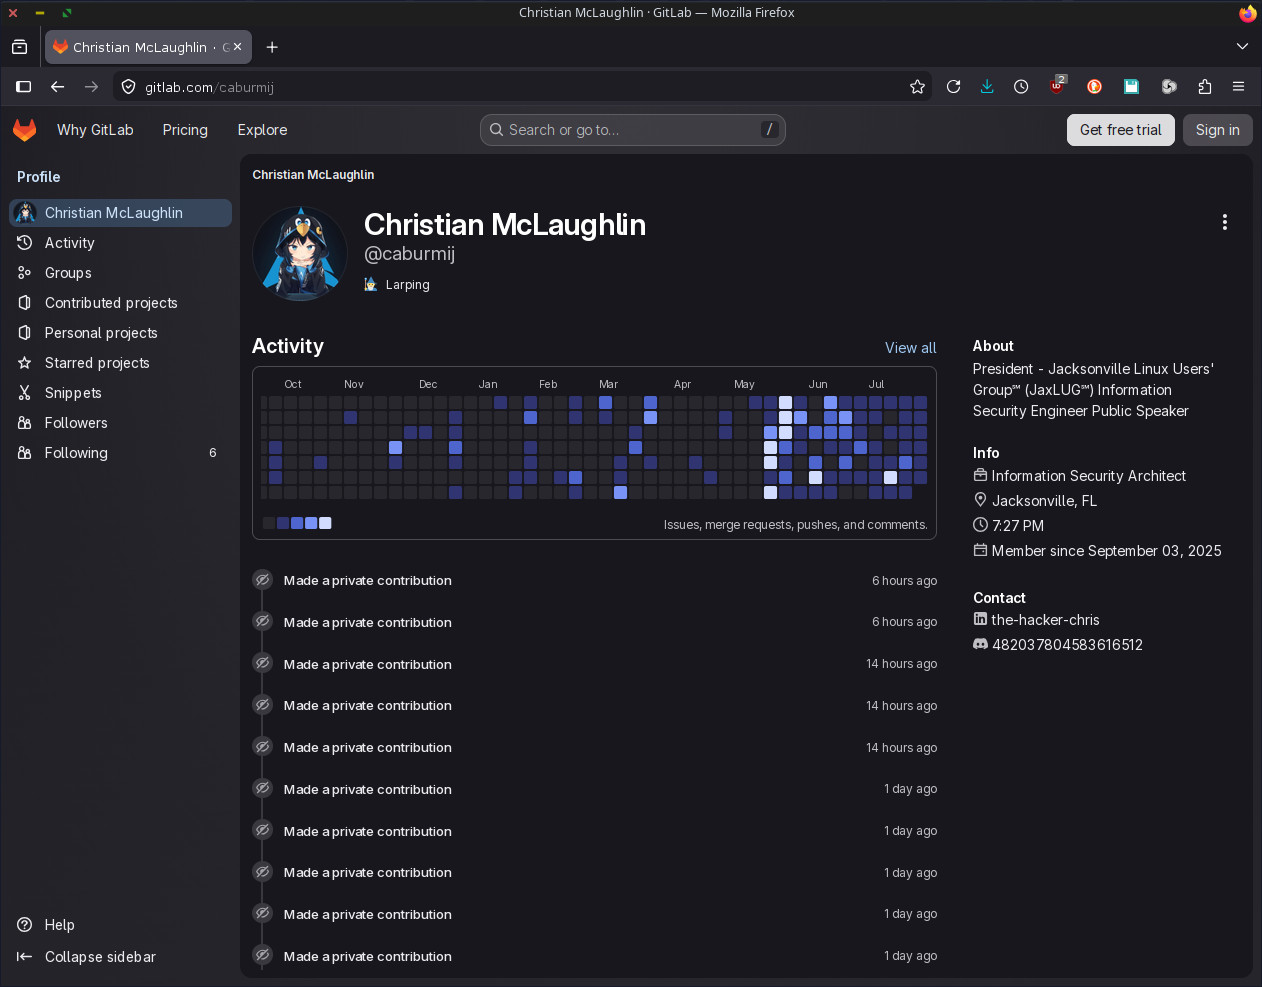The height and width of the screenshot is (987, 1262).
Task: Click the @caburmij username text
Action: [x=410, y=254]
